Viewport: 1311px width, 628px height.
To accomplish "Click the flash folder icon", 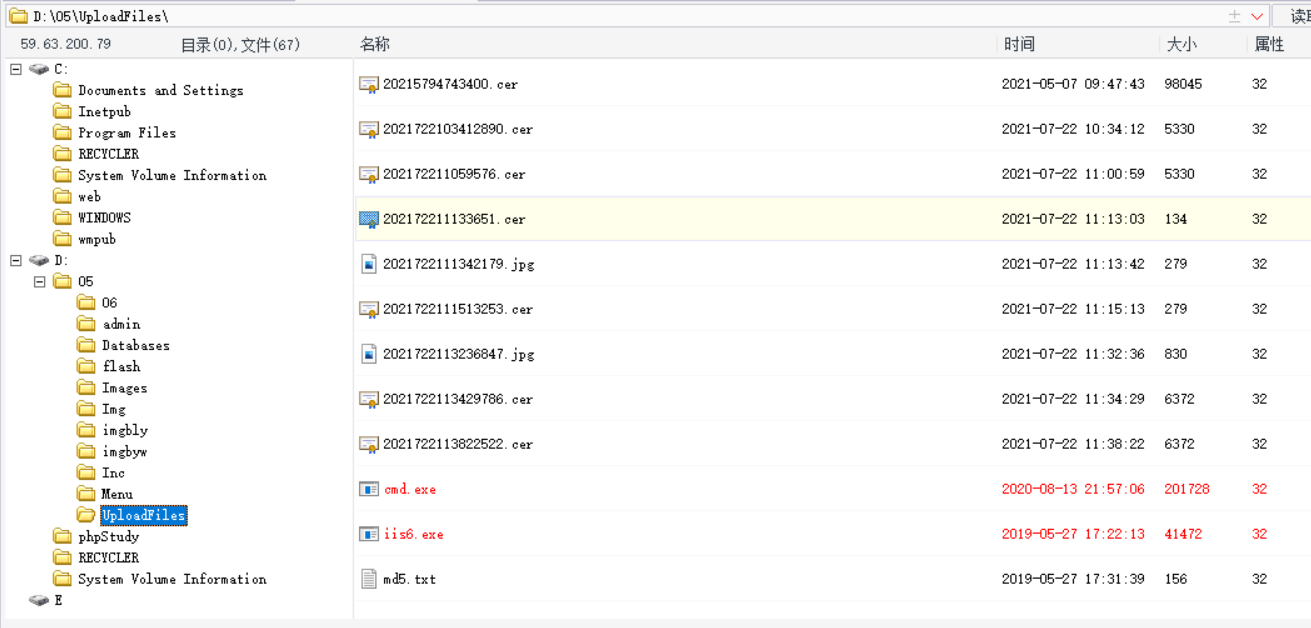I will click(86, 366).
